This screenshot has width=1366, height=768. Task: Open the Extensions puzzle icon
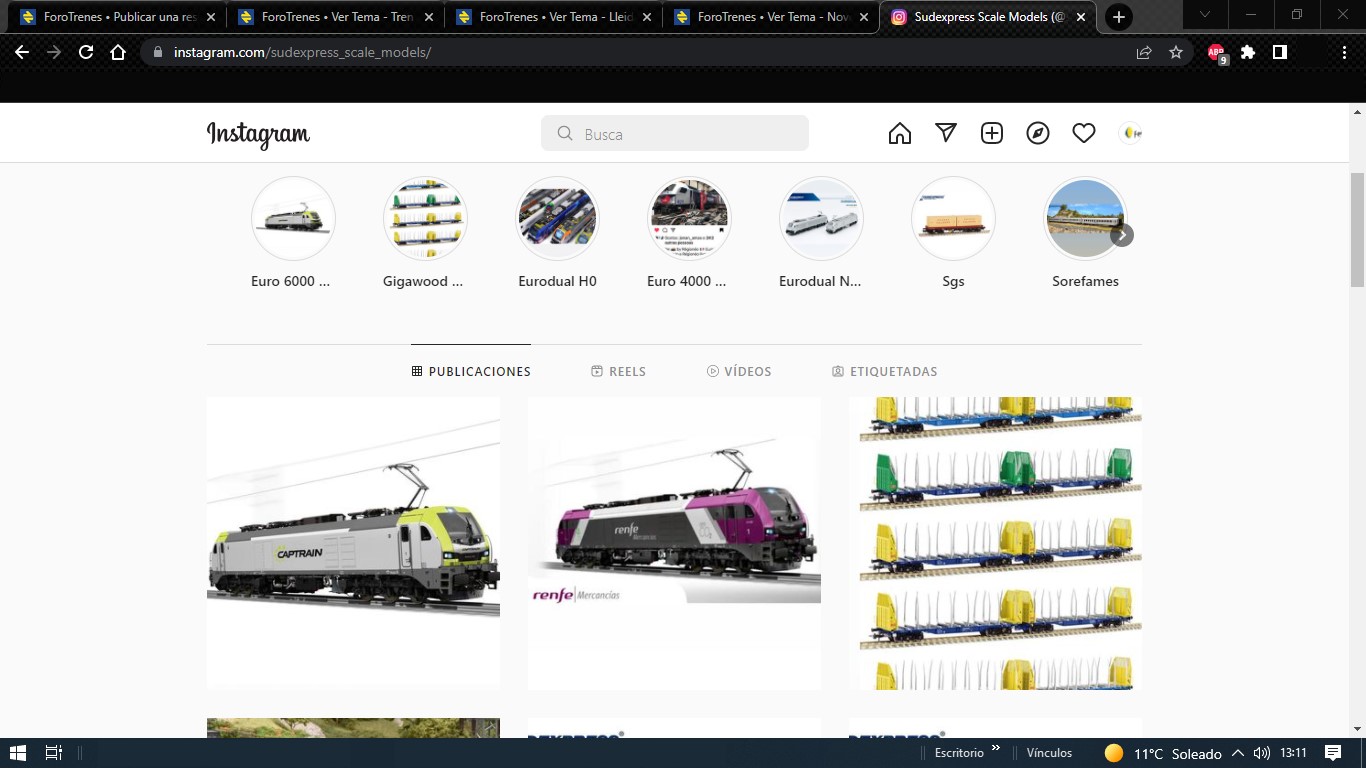click(1248, 52)
